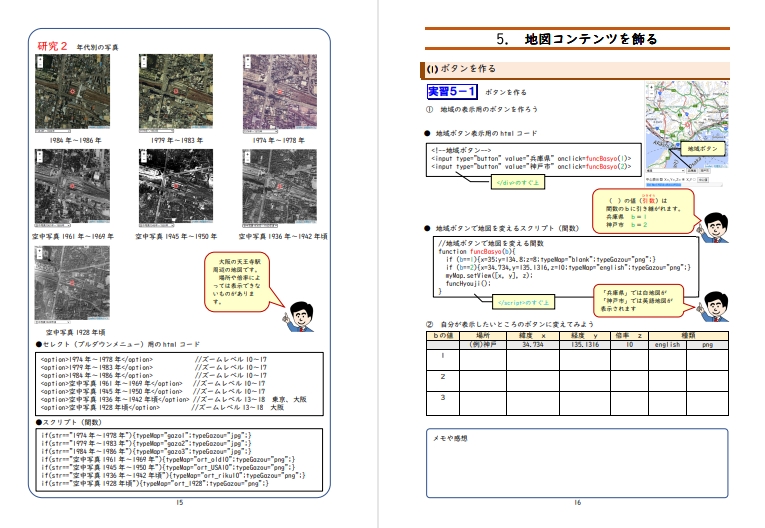The image size is (765, 528).
Task: Click the boy character beside the 天王寺駅 bubble
Action: click(x=299, y=317)
